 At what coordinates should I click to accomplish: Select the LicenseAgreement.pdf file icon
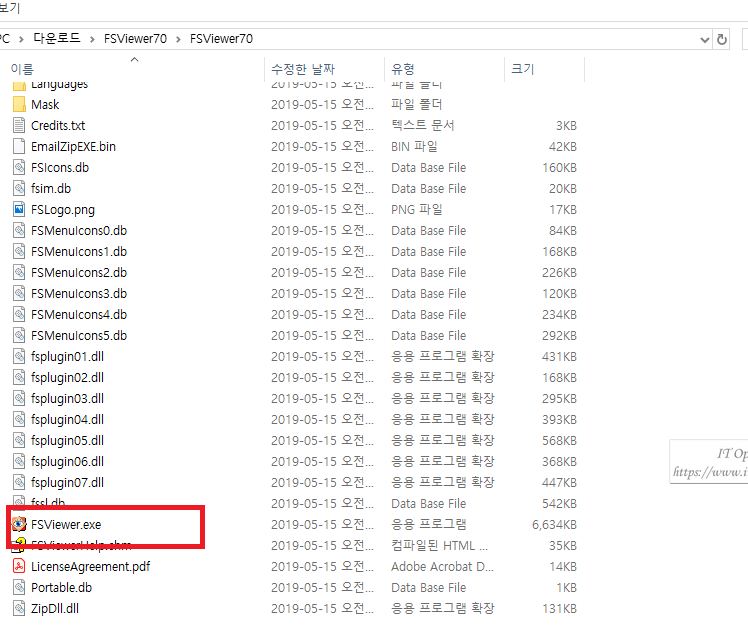pos(19,567)
